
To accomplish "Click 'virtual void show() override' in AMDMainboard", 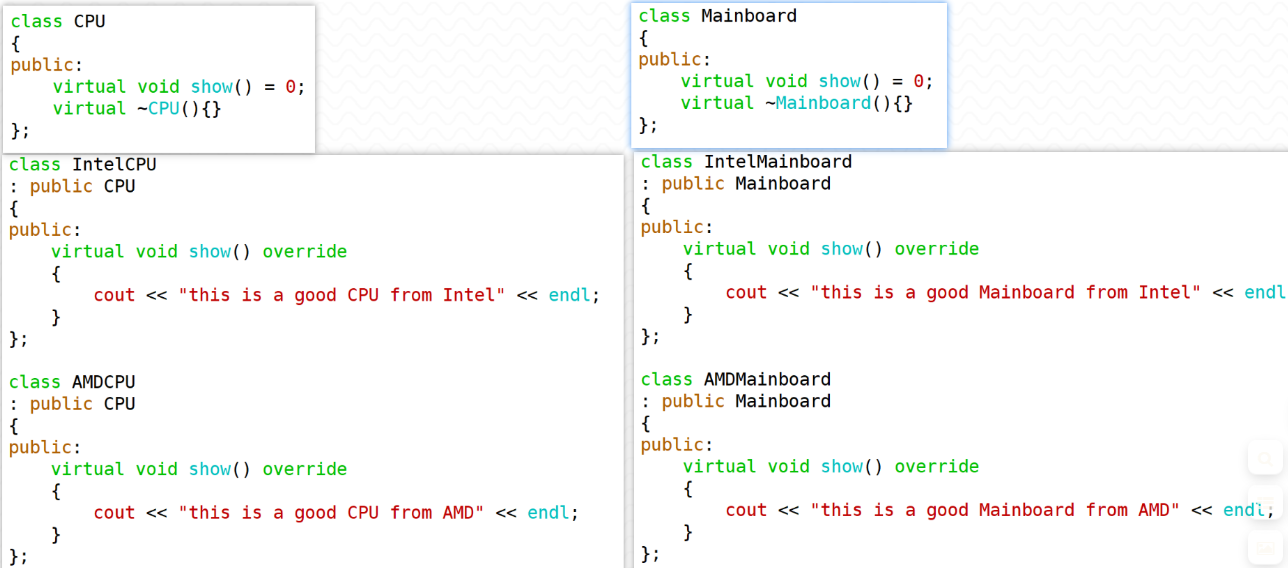I will [x=831, y=467].
